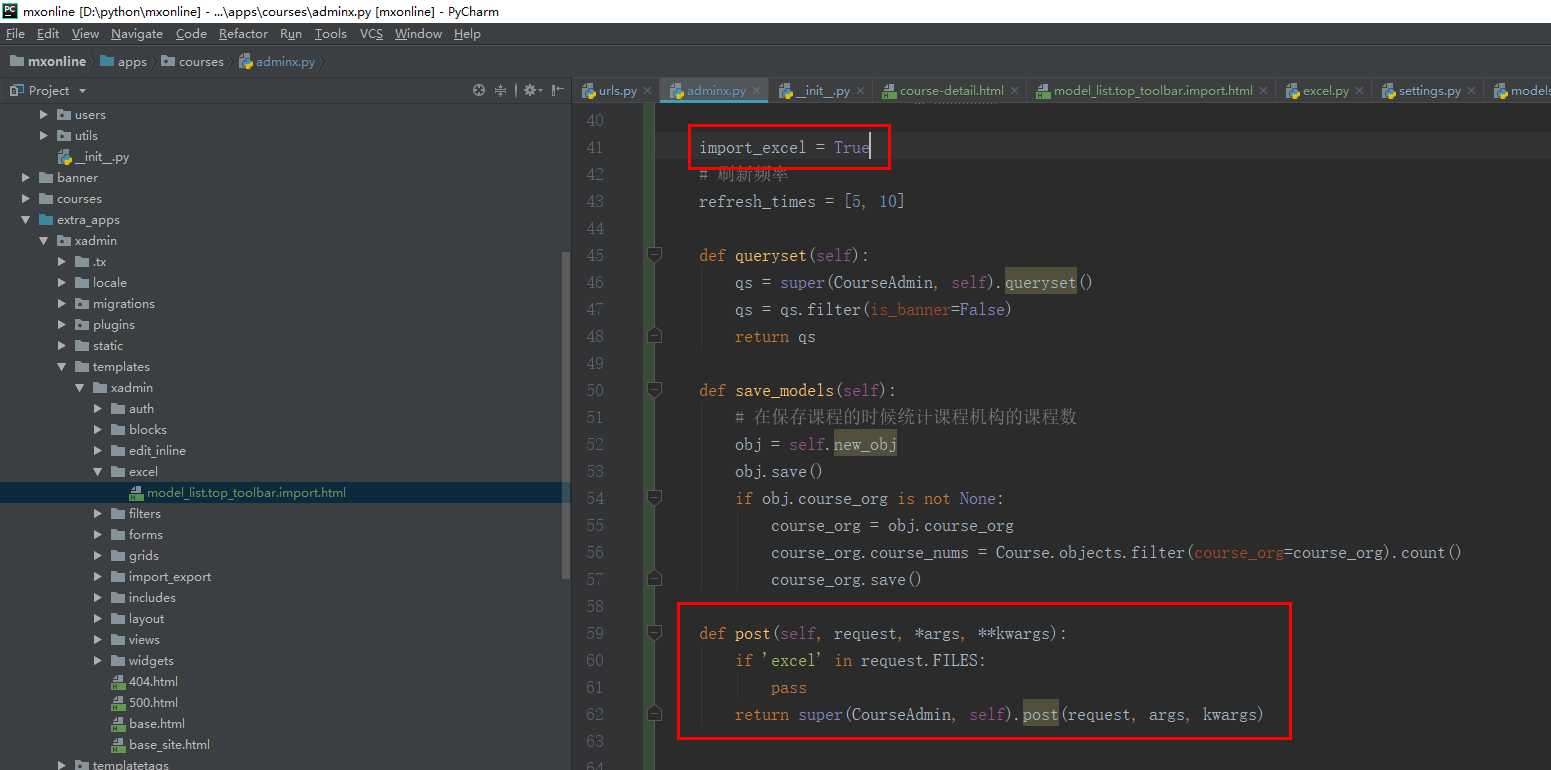The image size is (1551, 770).
Task: Select __init__.py in the project tree
Action: click(x=93, y=157)
